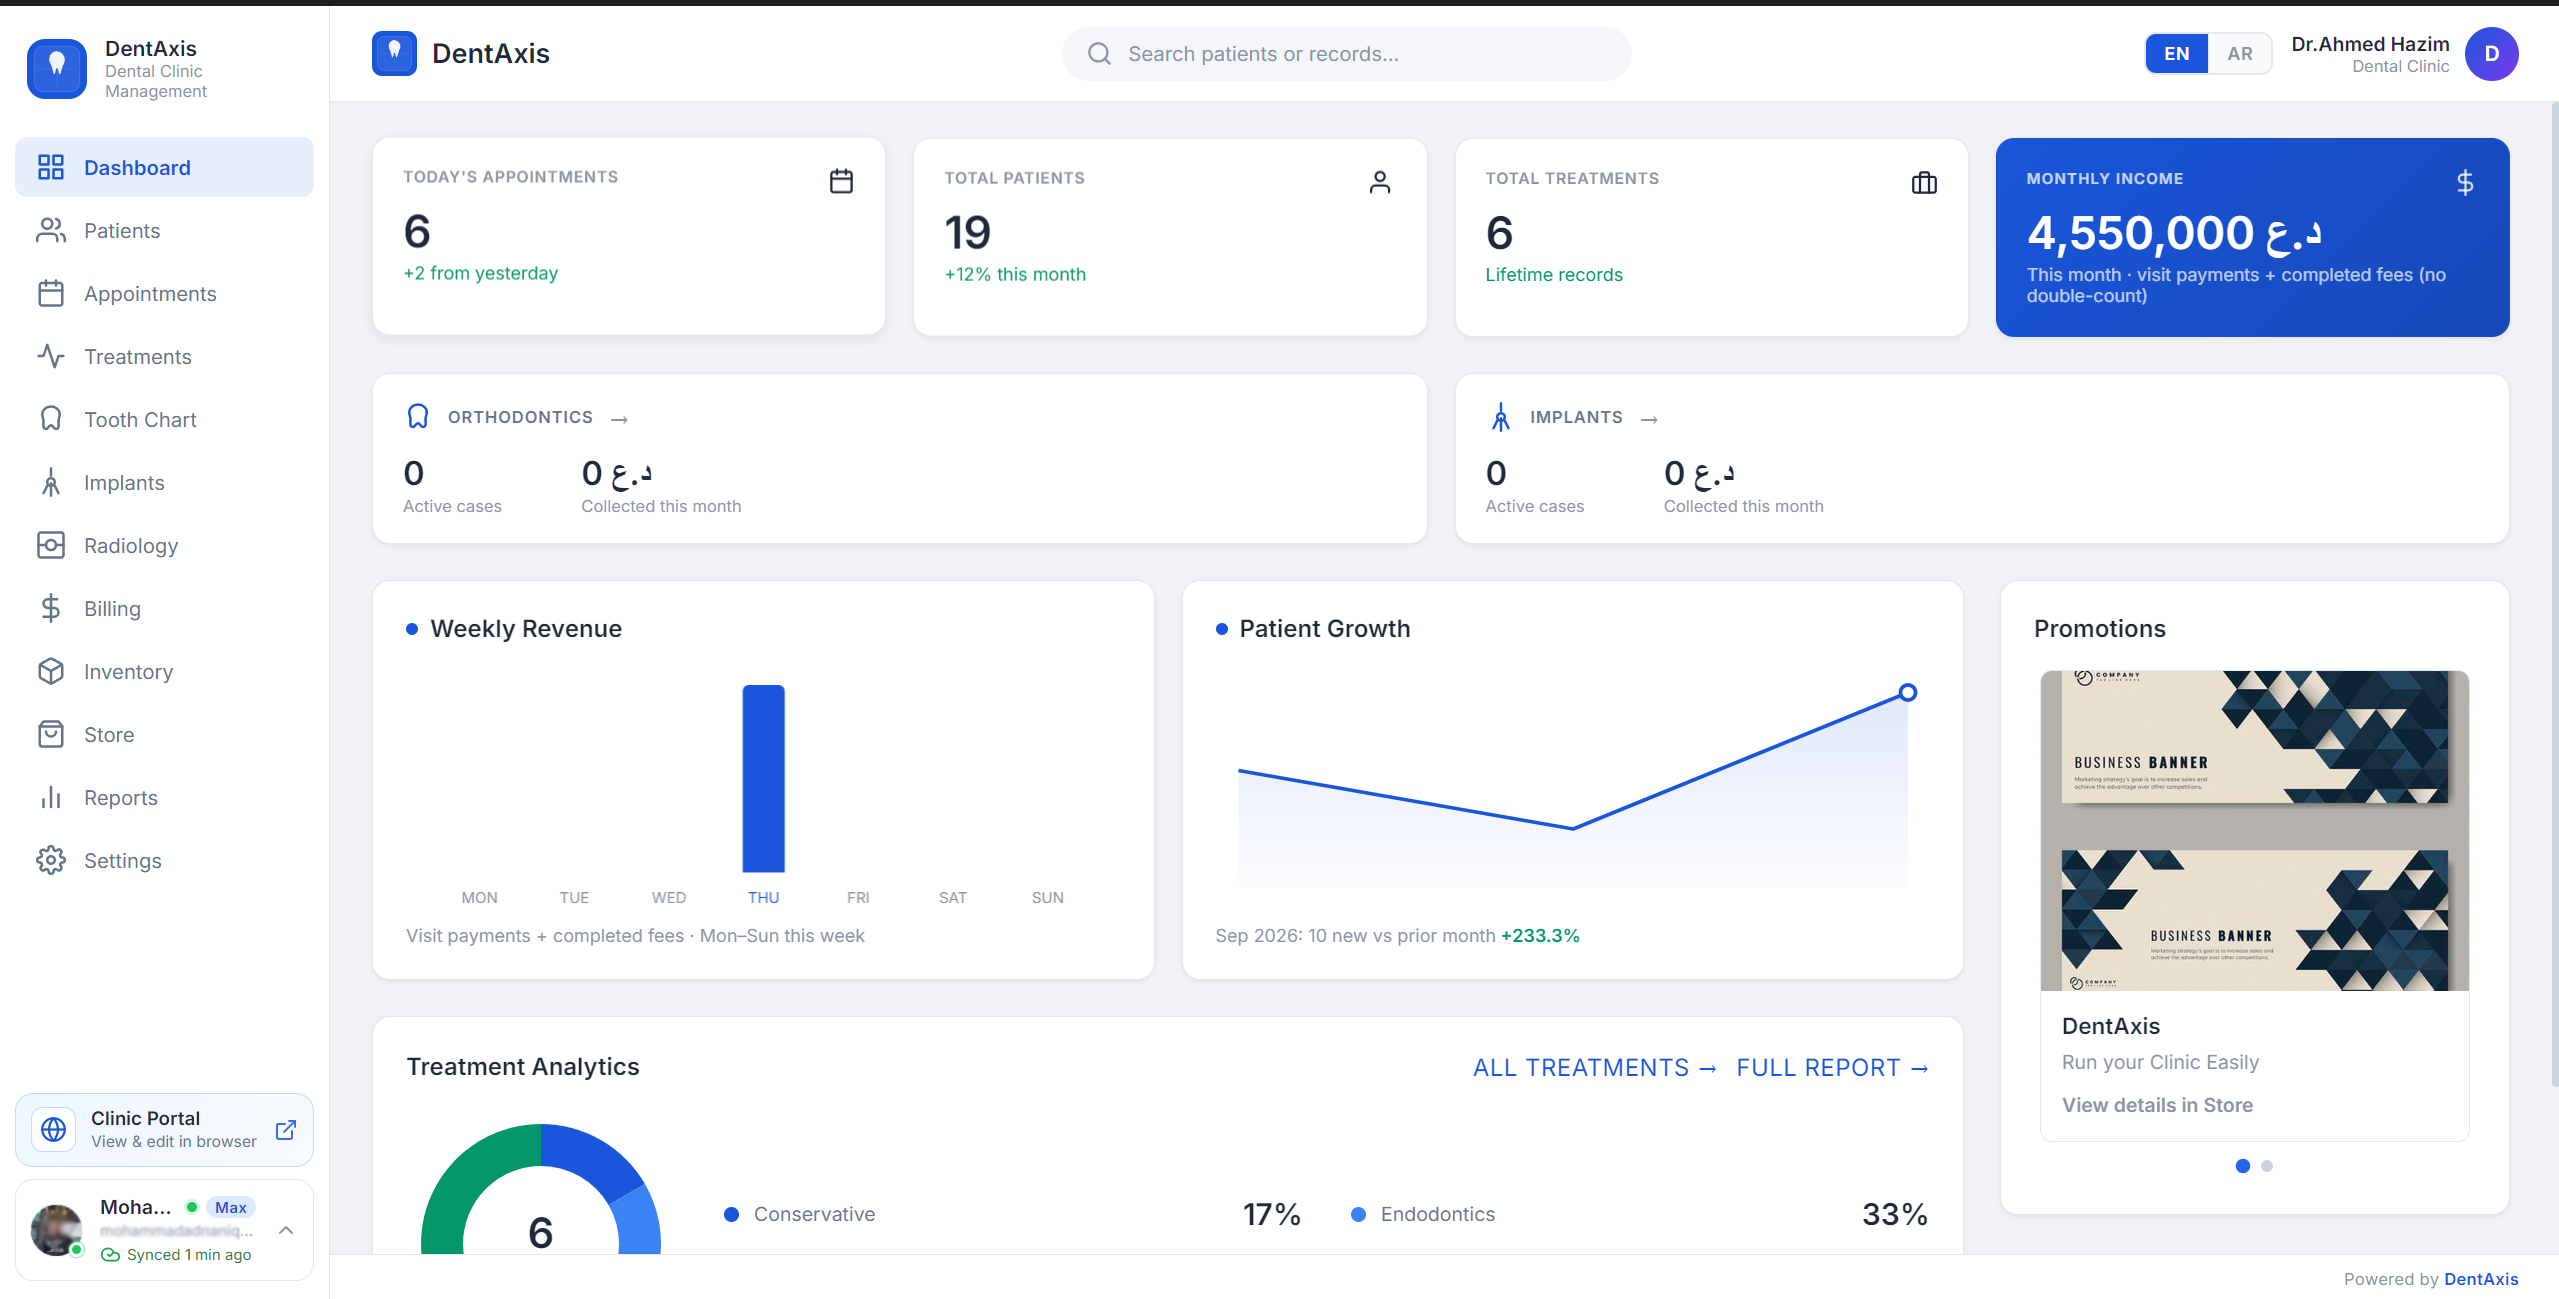Click the person icon on Total Patients card

tap(1379, 182)
